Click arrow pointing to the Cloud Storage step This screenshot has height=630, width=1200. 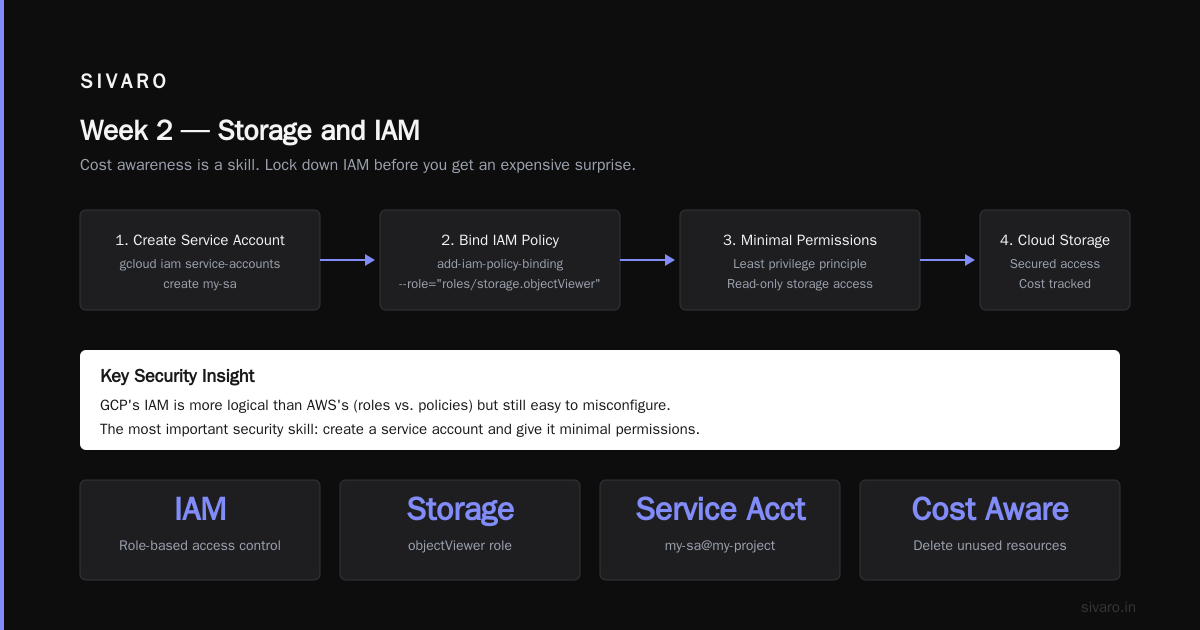pos(948,260)
